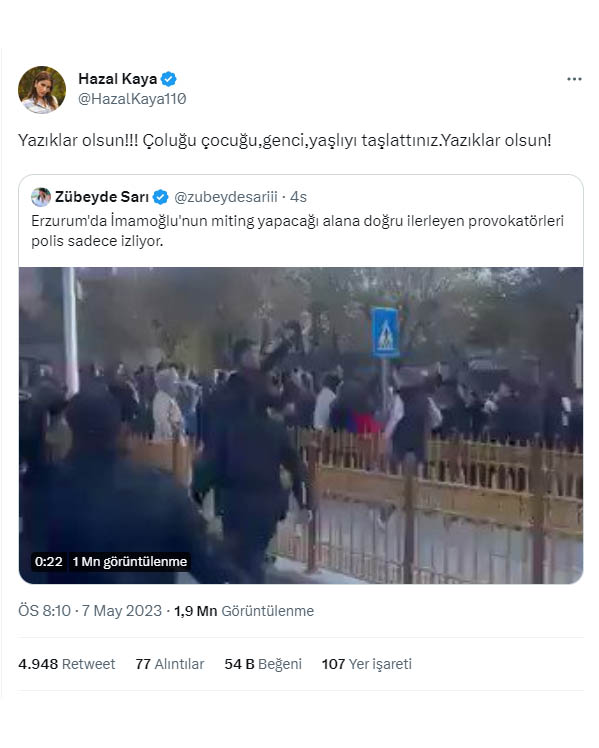
Task: Open the ÖS 8:10 · 7 May 2023 timestamp
Action: [x=90, y=611]
